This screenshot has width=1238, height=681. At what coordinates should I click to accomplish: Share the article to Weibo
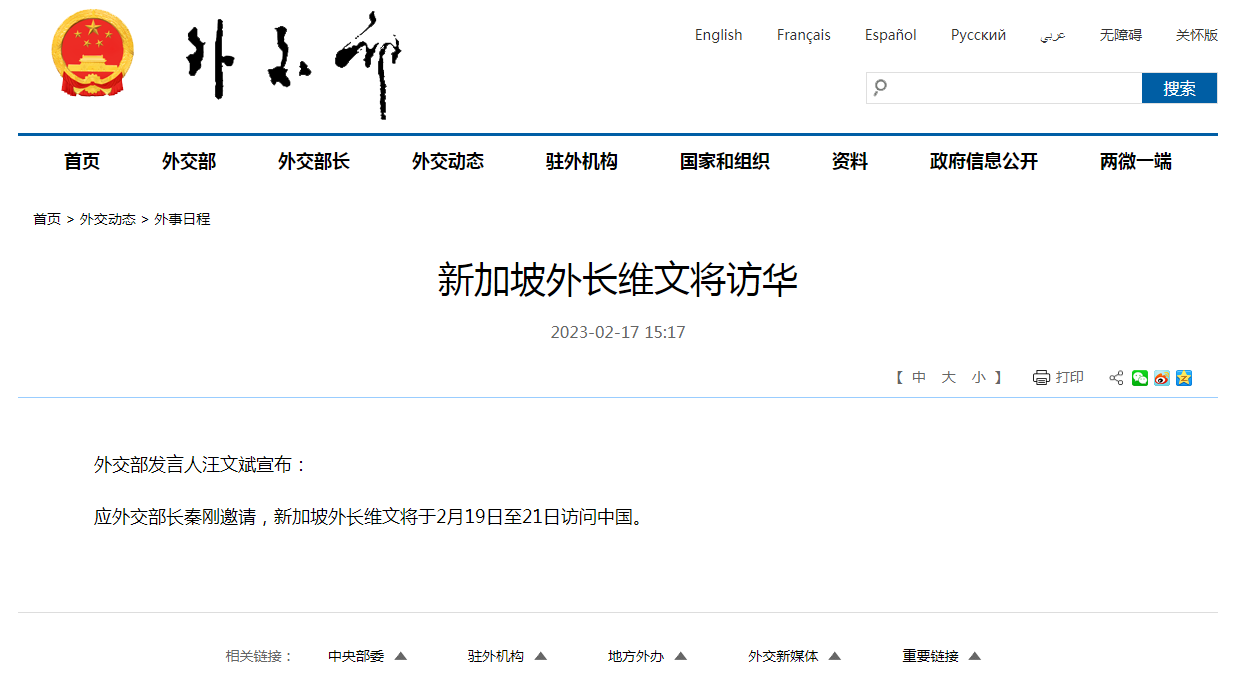coord(1162,378)
